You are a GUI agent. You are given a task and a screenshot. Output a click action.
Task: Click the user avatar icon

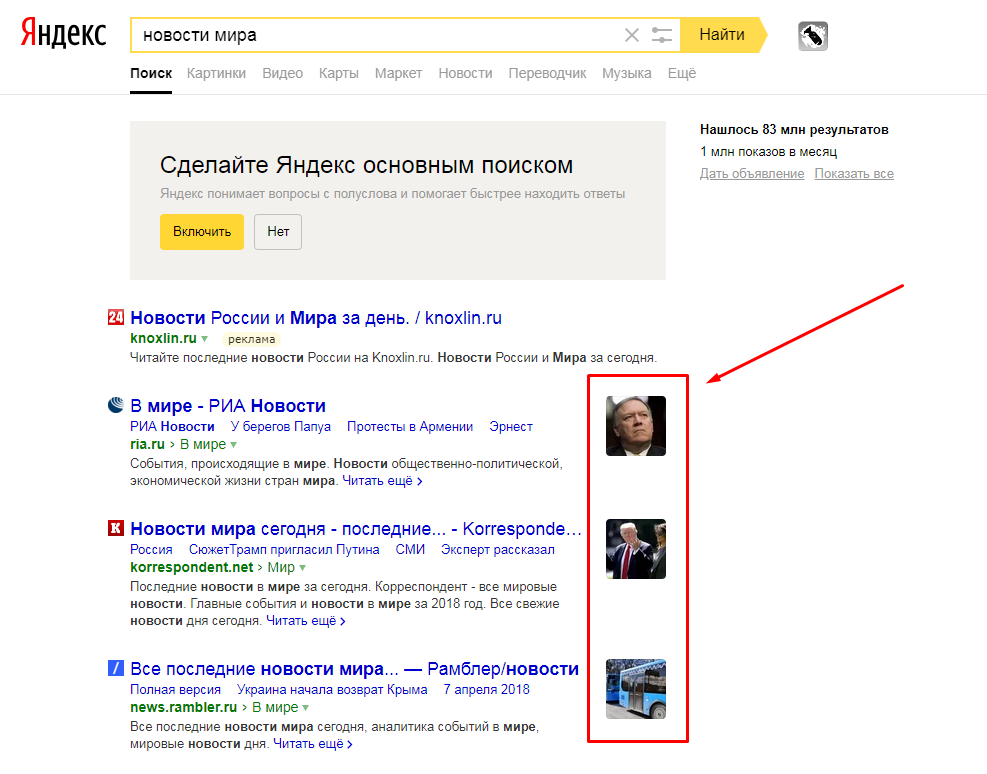[x=812, y=37]
